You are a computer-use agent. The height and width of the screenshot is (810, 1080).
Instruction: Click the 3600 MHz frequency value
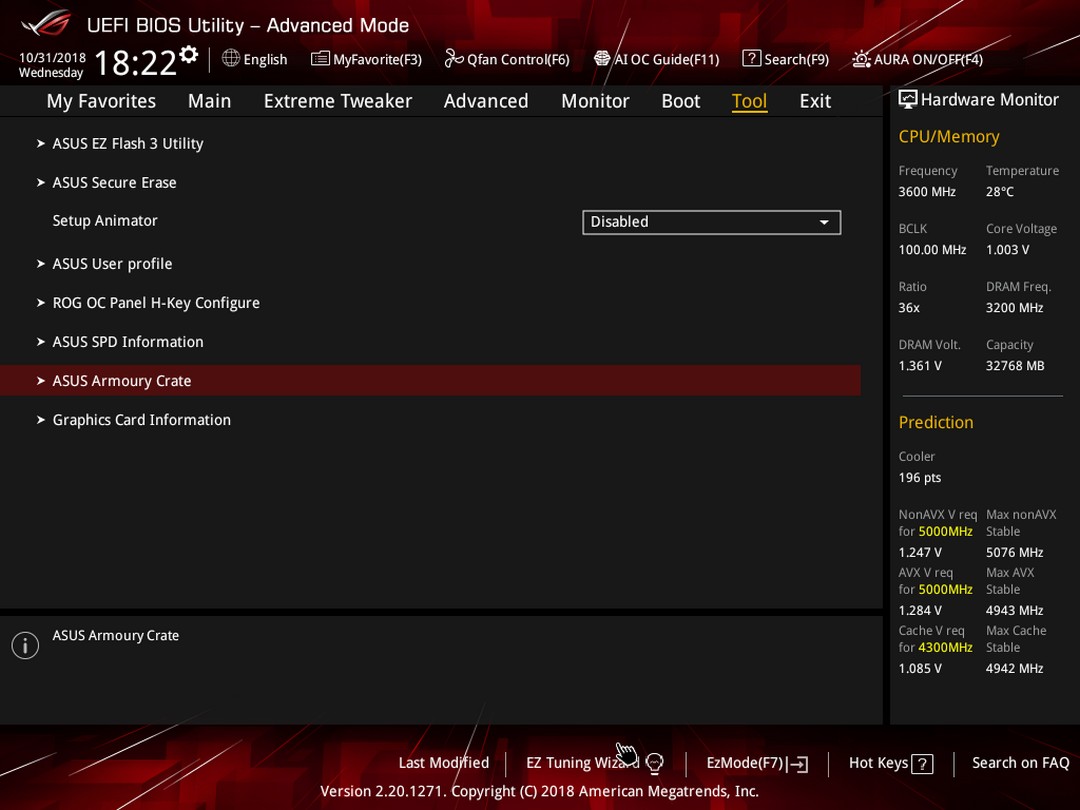tap(926, 191)
